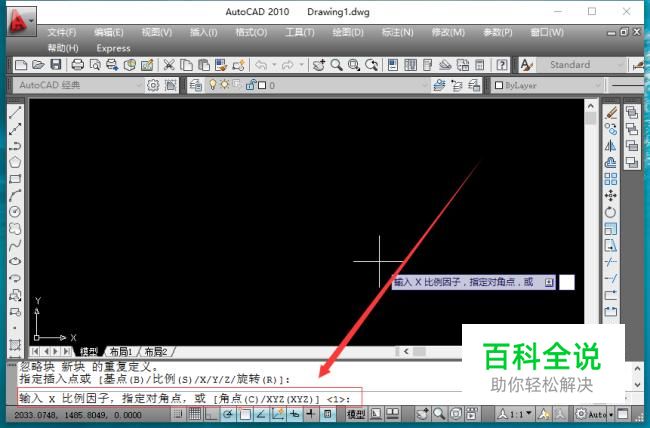Expand the redo history dropdown arrow
The height and width of the screenshot is (428, 650).
coord(301,65)
